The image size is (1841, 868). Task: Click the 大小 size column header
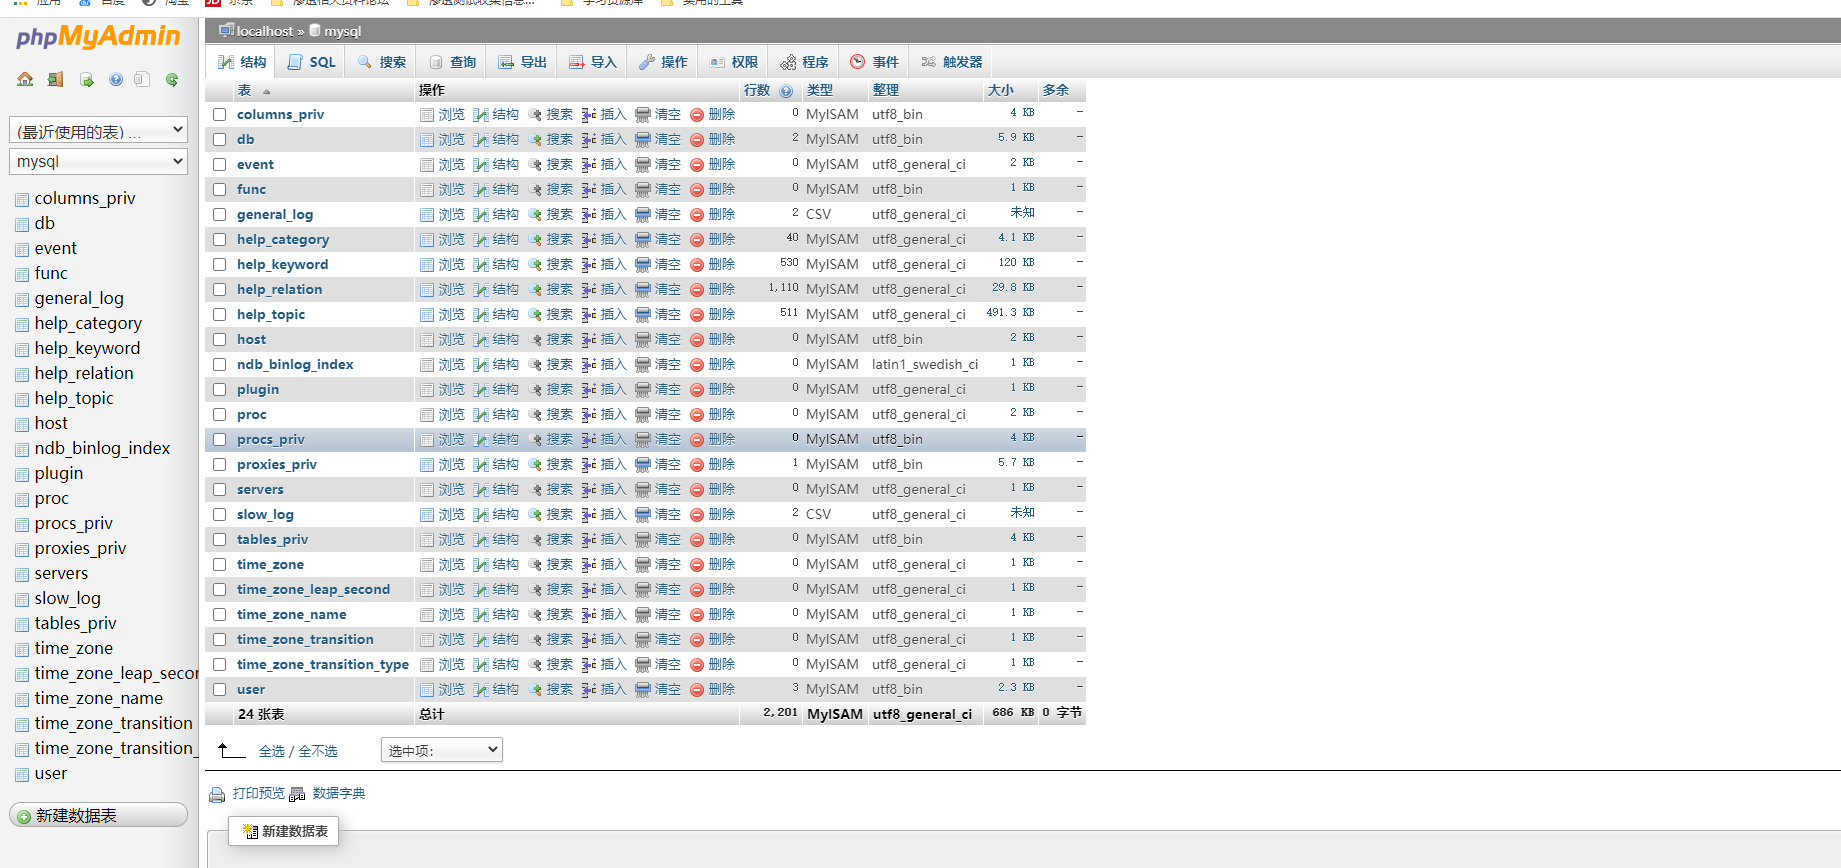[1001, 91]
